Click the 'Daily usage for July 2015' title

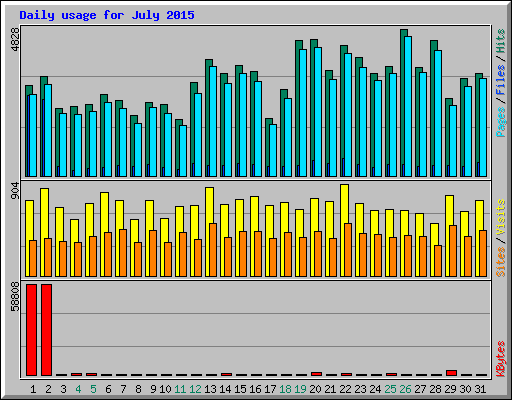(x=107, y=15)
